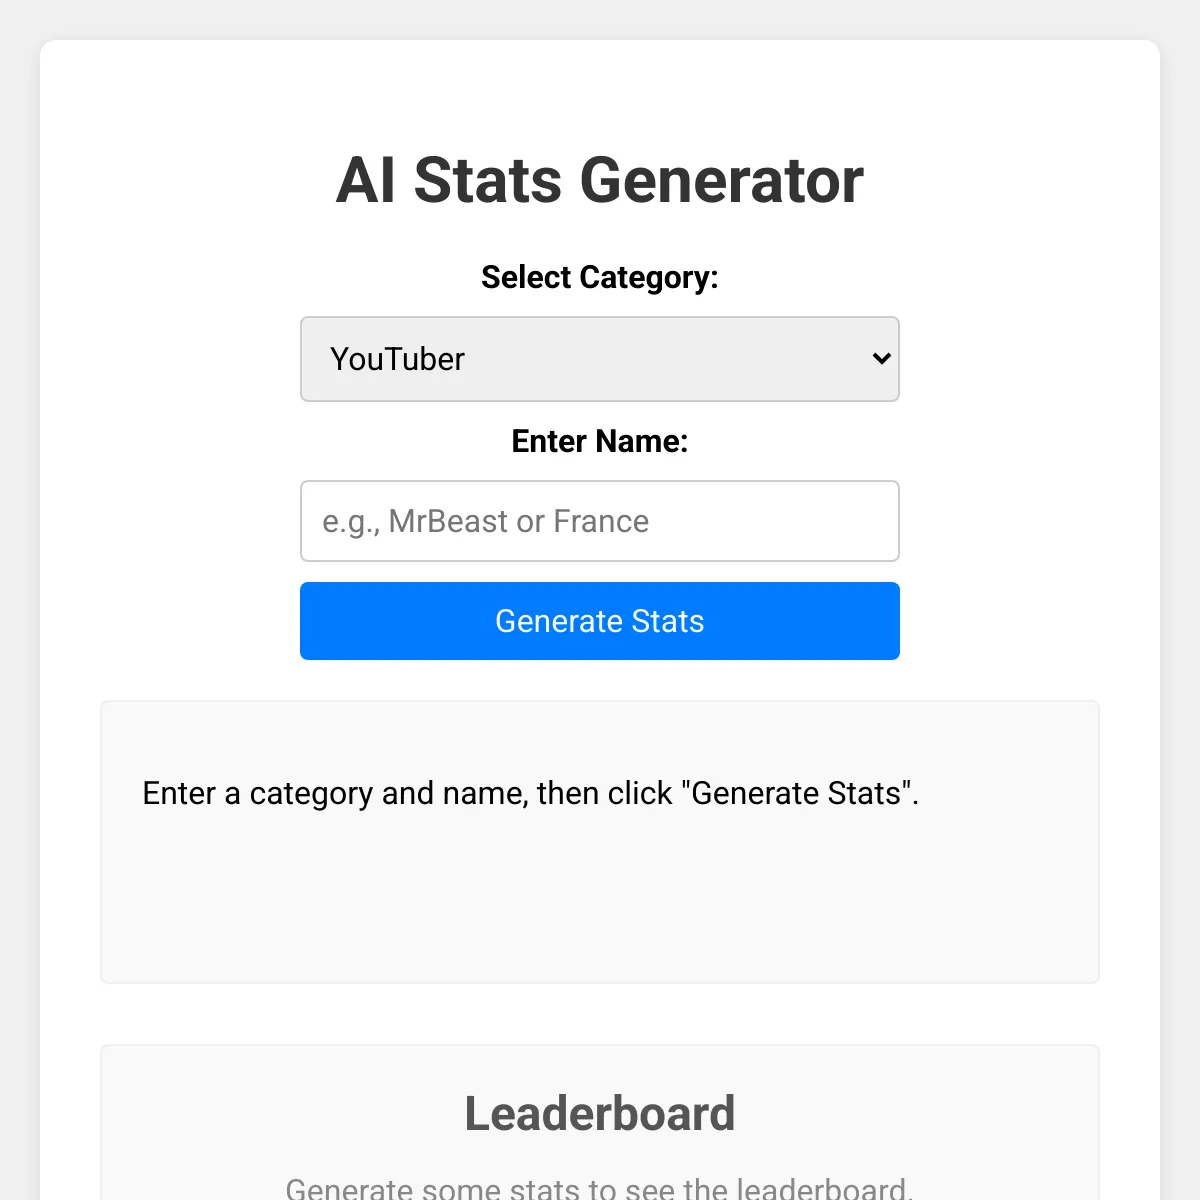The width and height of the screenshot is (1200, 1200).
Task: Click the "e.g., MrBeast or France" placeholder
Action: (x=485, y=521)
